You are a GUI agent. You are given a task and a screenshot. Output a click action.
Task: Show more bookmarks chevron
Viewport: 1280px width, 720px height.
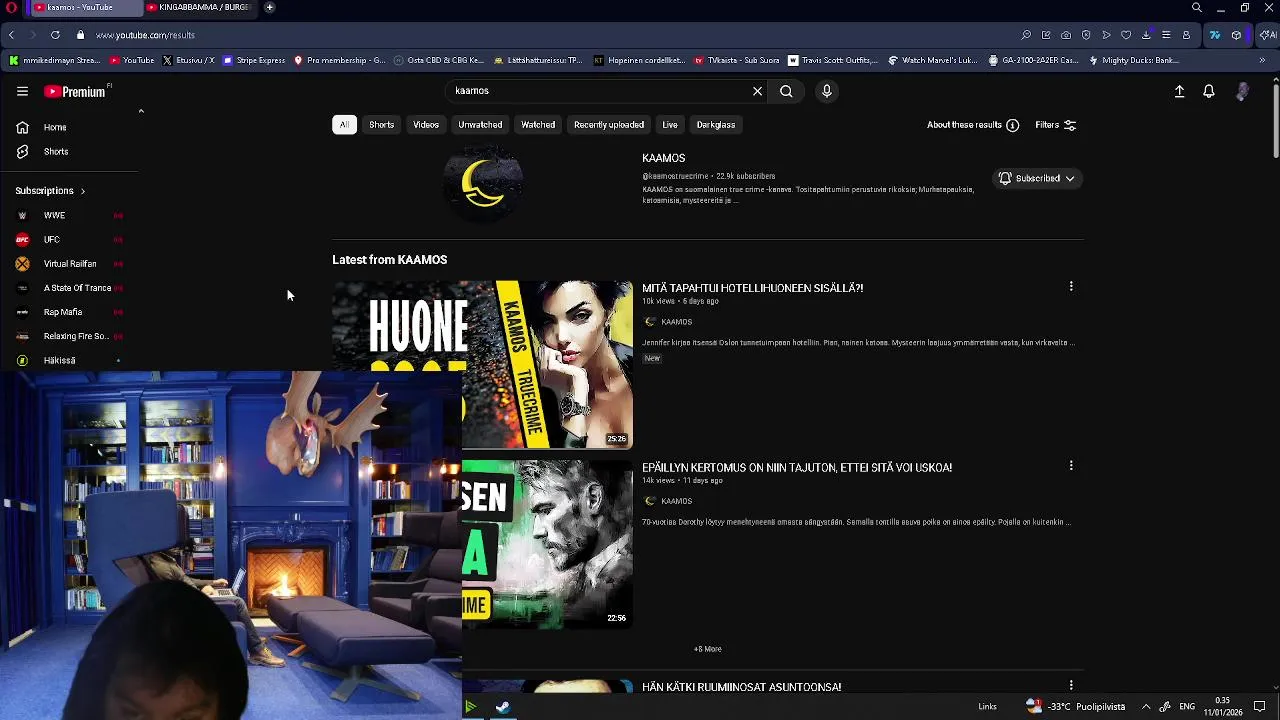tap(1262, 60)
